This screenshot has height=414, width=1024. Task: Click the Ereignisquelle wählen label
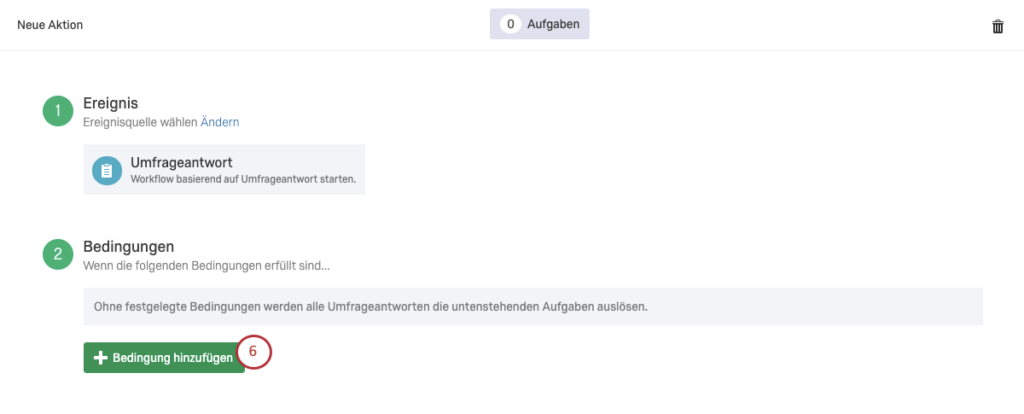click(x=140, y=122)
